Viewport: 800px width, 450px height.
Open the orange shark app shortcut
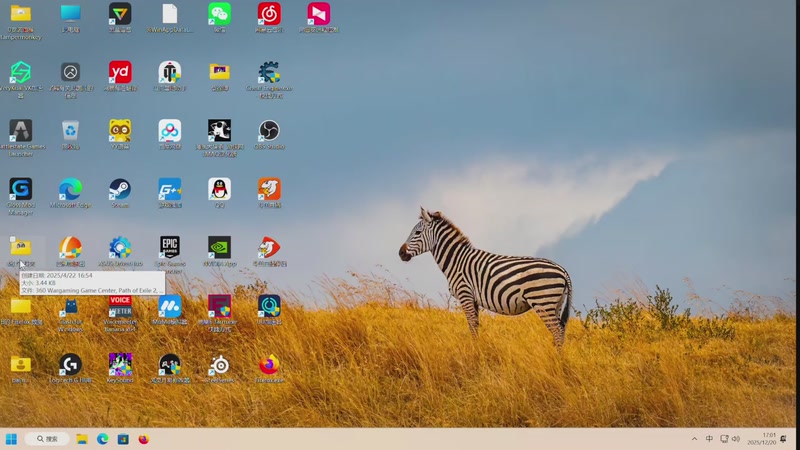tap(269, 189)
